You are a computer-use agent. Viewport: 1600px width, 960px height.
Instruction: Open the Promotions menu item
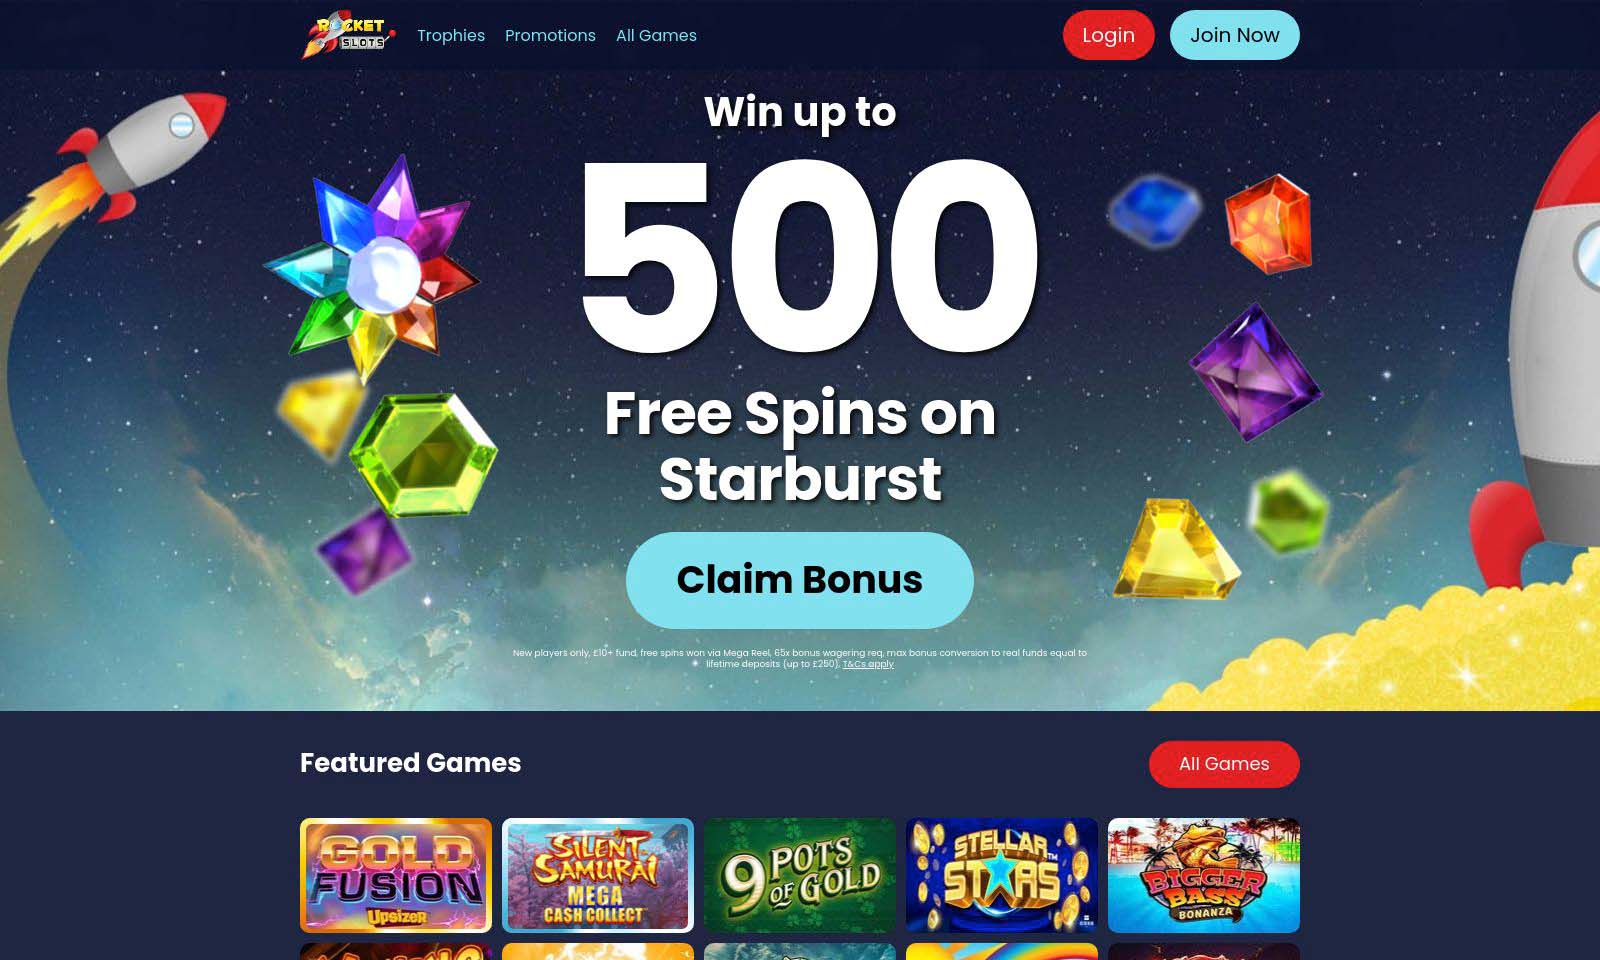(550, 35)
